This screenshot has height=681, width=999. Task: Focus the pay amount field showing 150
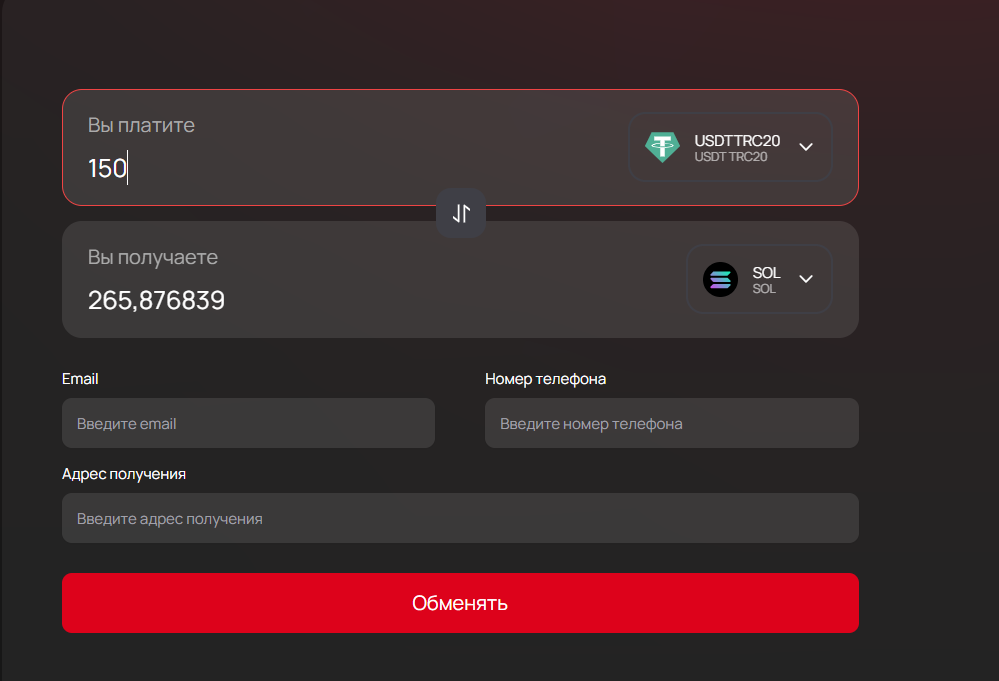point(108,168)
